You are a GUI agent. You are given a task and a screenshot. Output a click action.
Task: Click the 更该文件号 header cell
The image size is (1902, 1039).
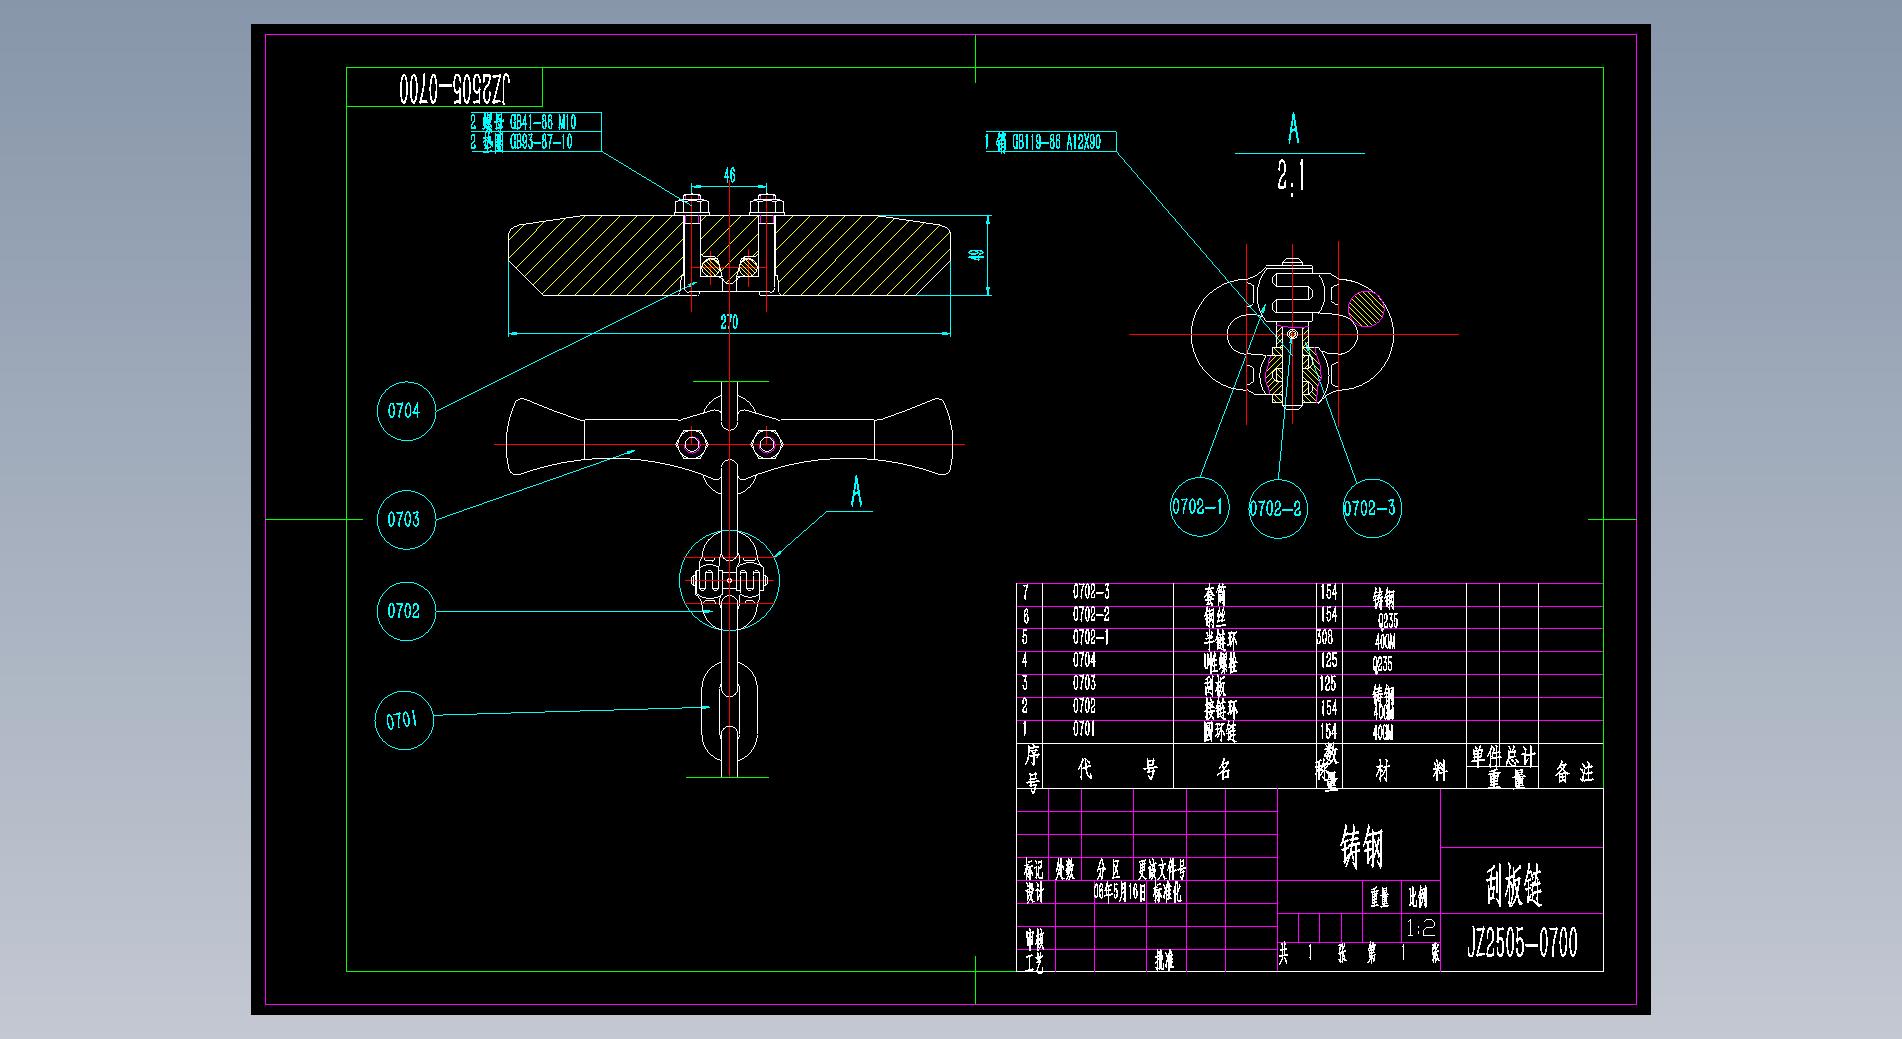[x=1162, y=870]
